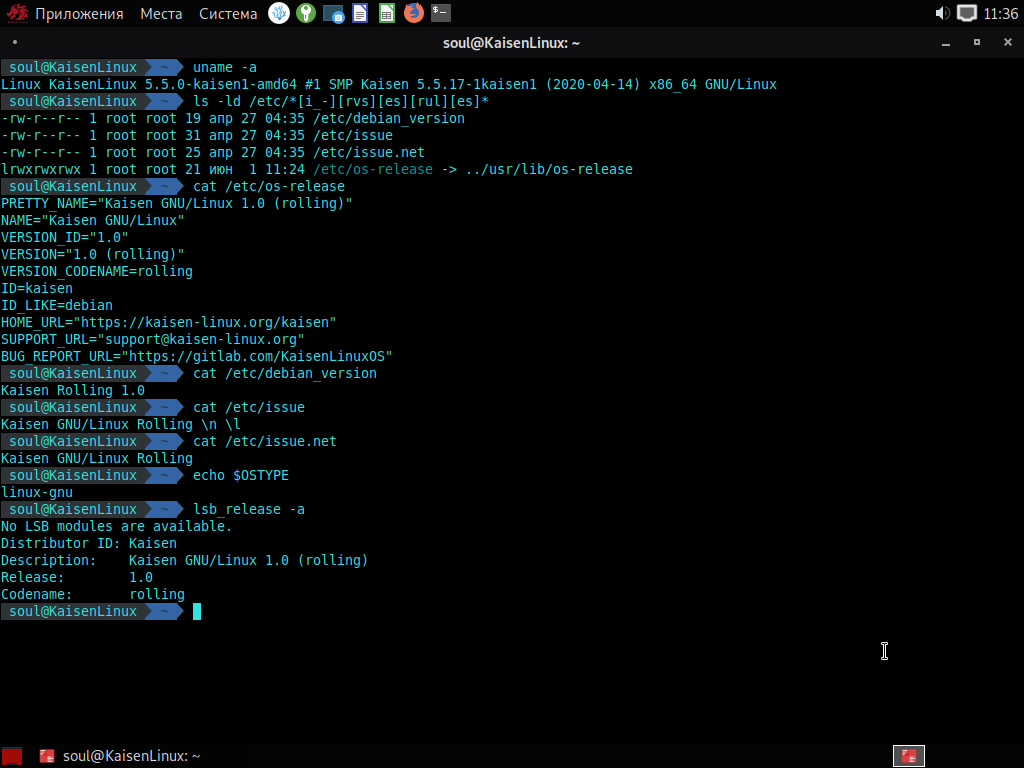1024x768 pixels.
Task: Click the ID_LIKE=debian line
Action: pyautogui.click(x=57, y=305)
